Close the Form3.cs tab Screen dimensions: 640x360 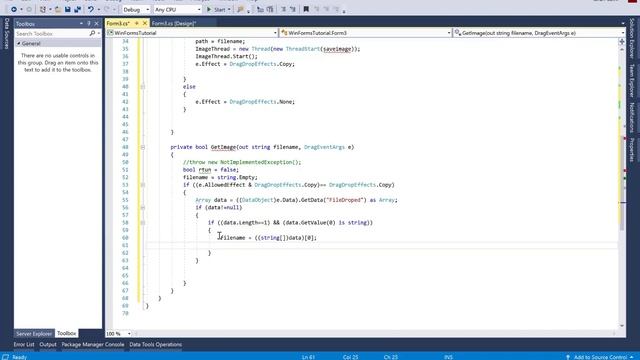[144, 23]
